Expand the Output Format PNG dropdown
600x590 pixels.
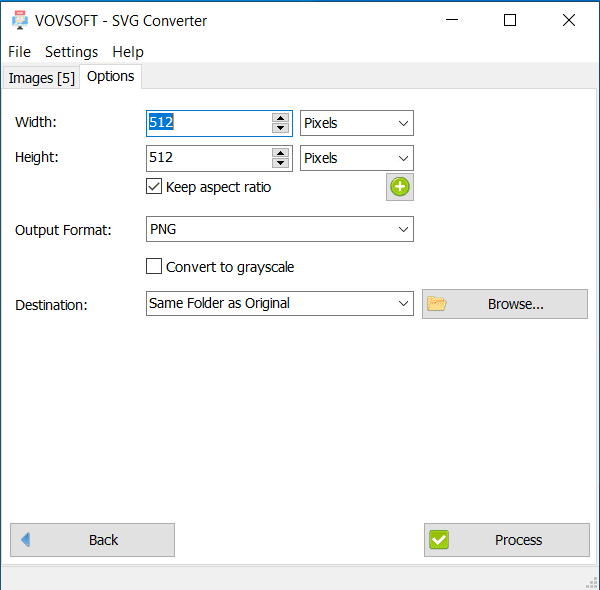click(280, 229)
